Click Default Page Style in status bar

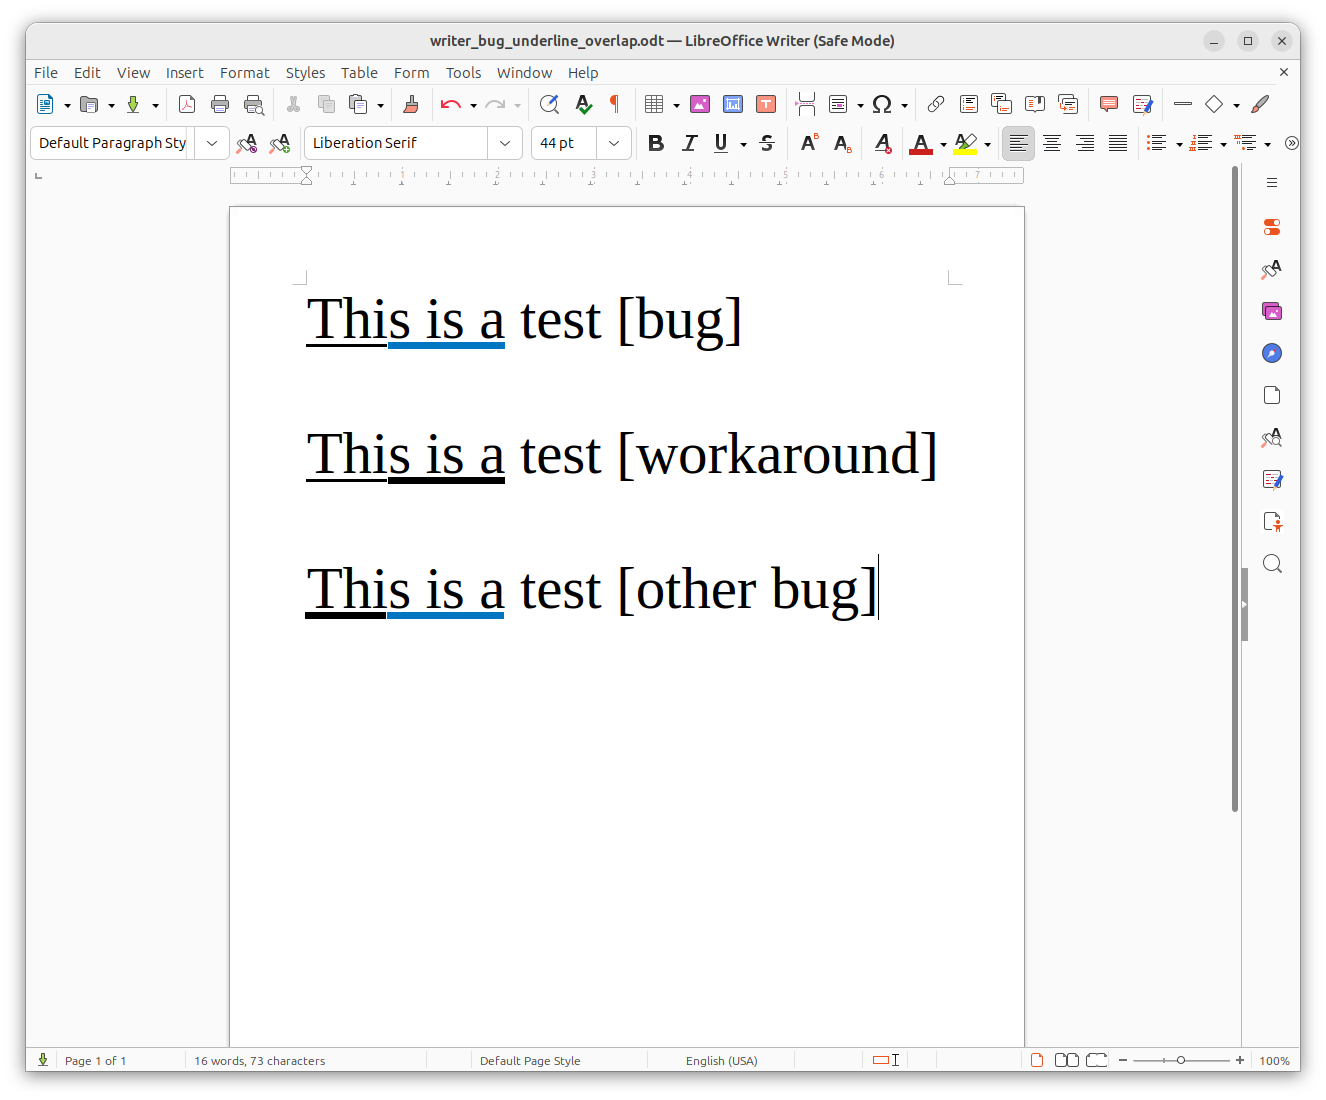[x=530, y=1061]
